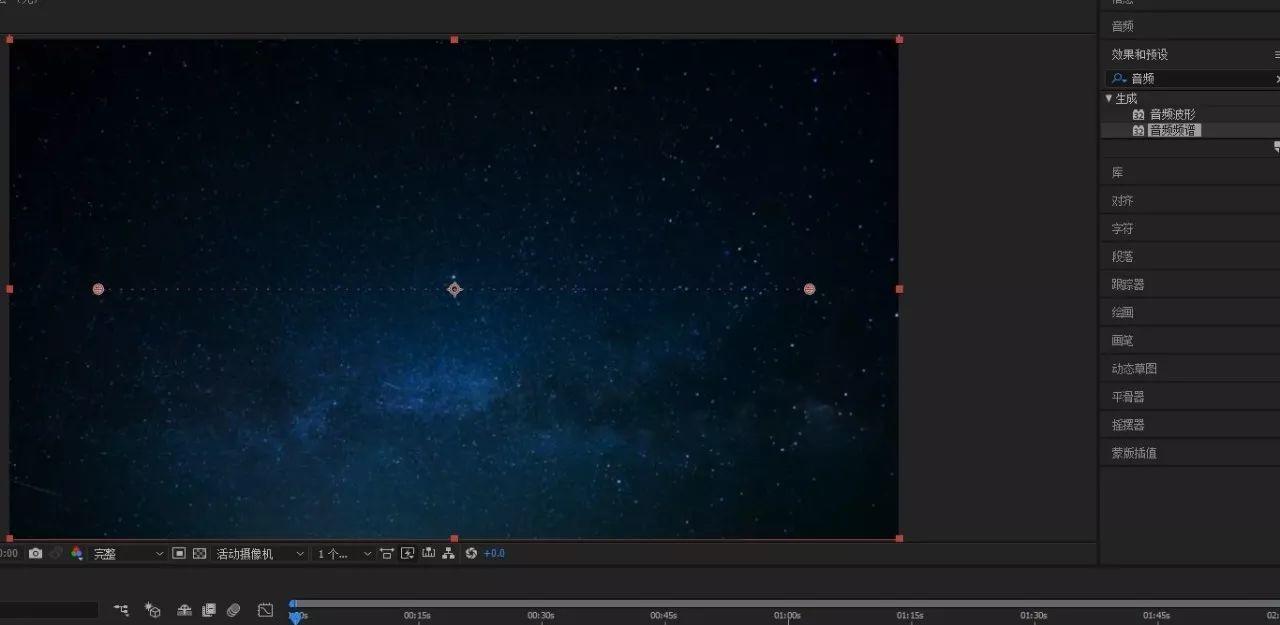Open the 完整 resolution dropdown
Viewport: 1280px width, 625px height.
pos(128,553)
